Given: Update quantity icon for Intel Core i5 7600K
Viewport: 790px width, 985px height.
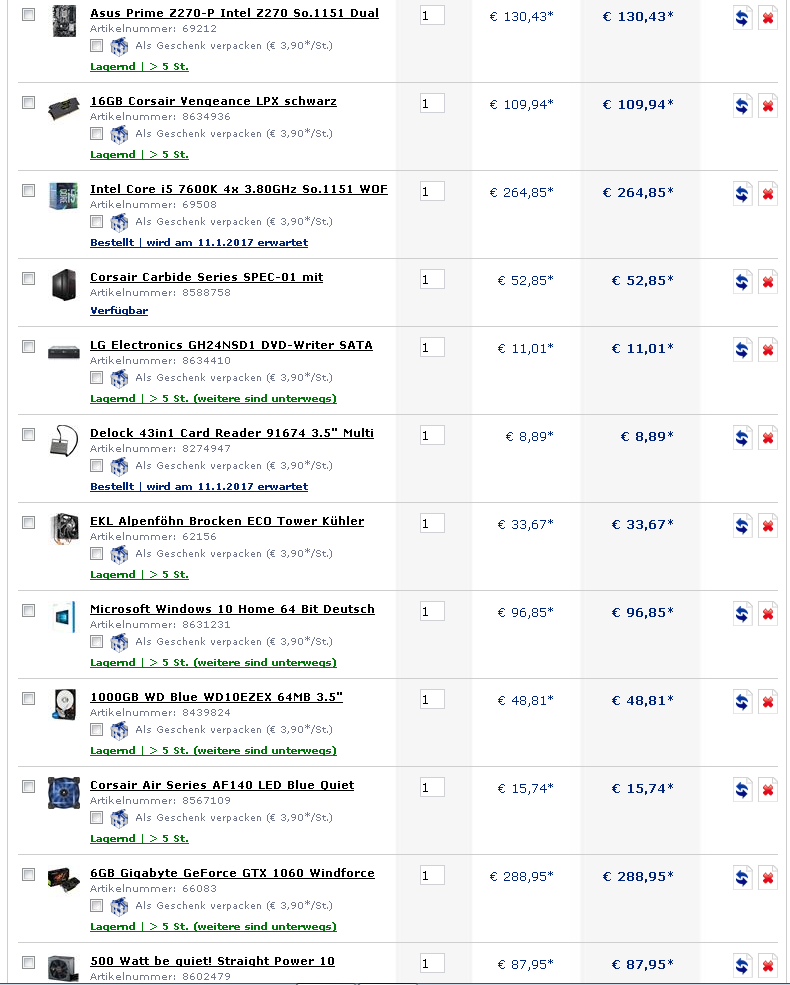Looking at the screenshot, I should pos(742,193).
